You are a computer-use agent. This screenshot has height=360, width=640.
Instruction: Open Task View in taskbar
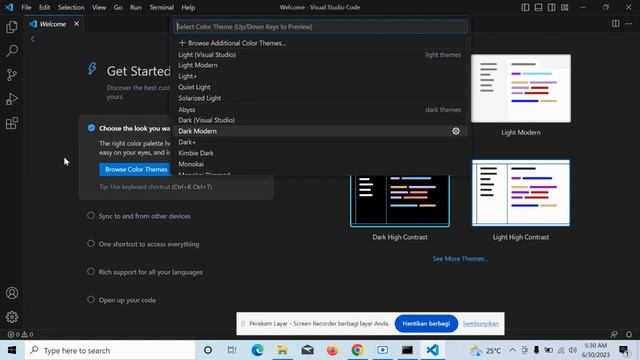232,350
